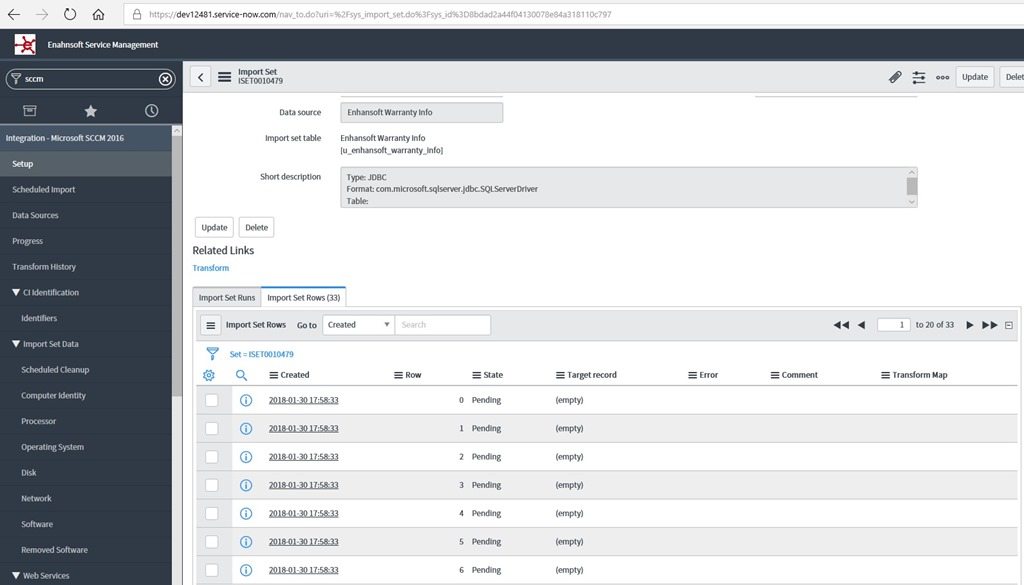Manage attachments with paperclip icon
Screen dimensions: 1024x585
(895, 77)
